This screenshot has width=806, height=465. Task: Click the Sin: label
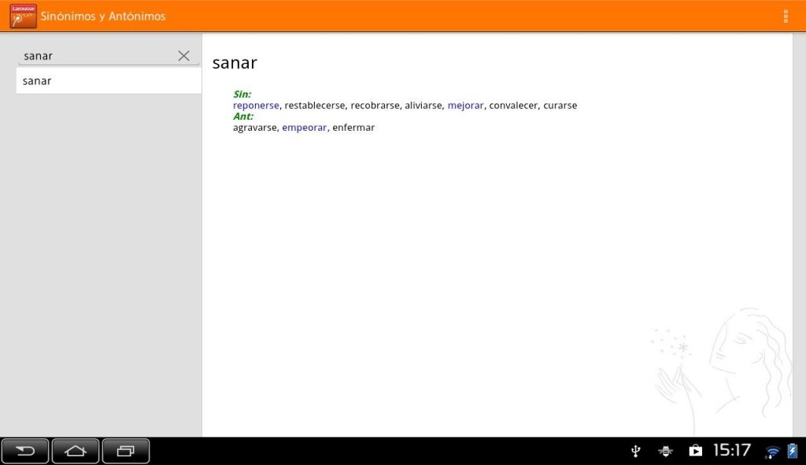[x=242, y=94]
